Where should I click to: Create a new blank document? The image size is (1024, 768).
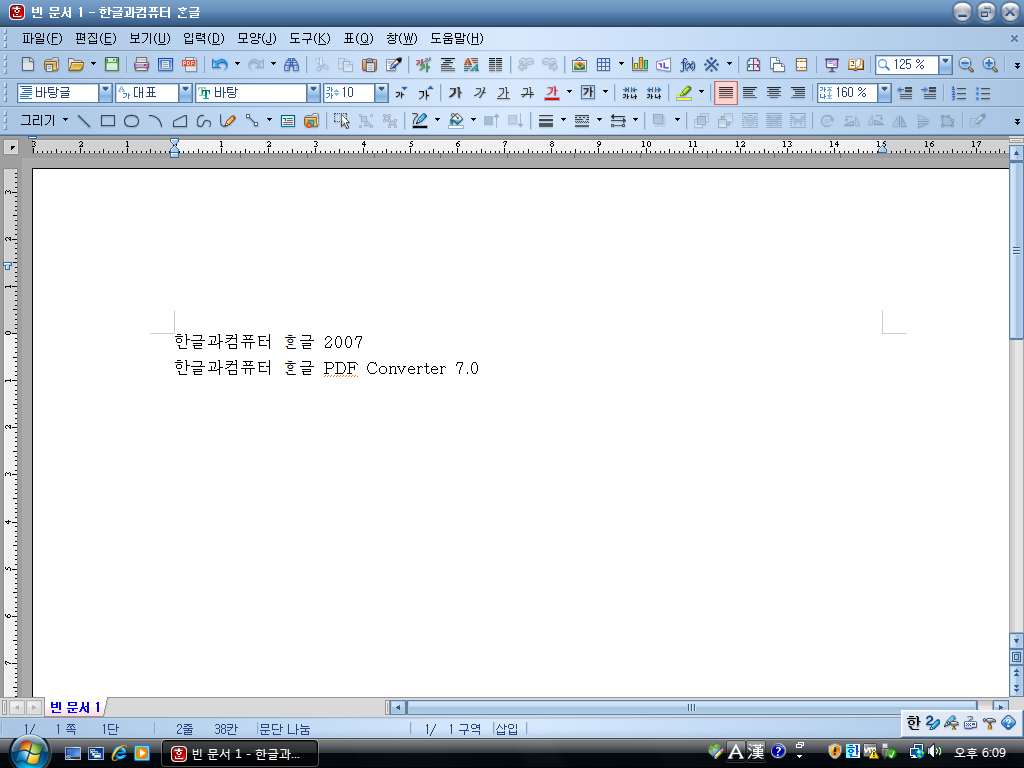click(x=27, y=65)
